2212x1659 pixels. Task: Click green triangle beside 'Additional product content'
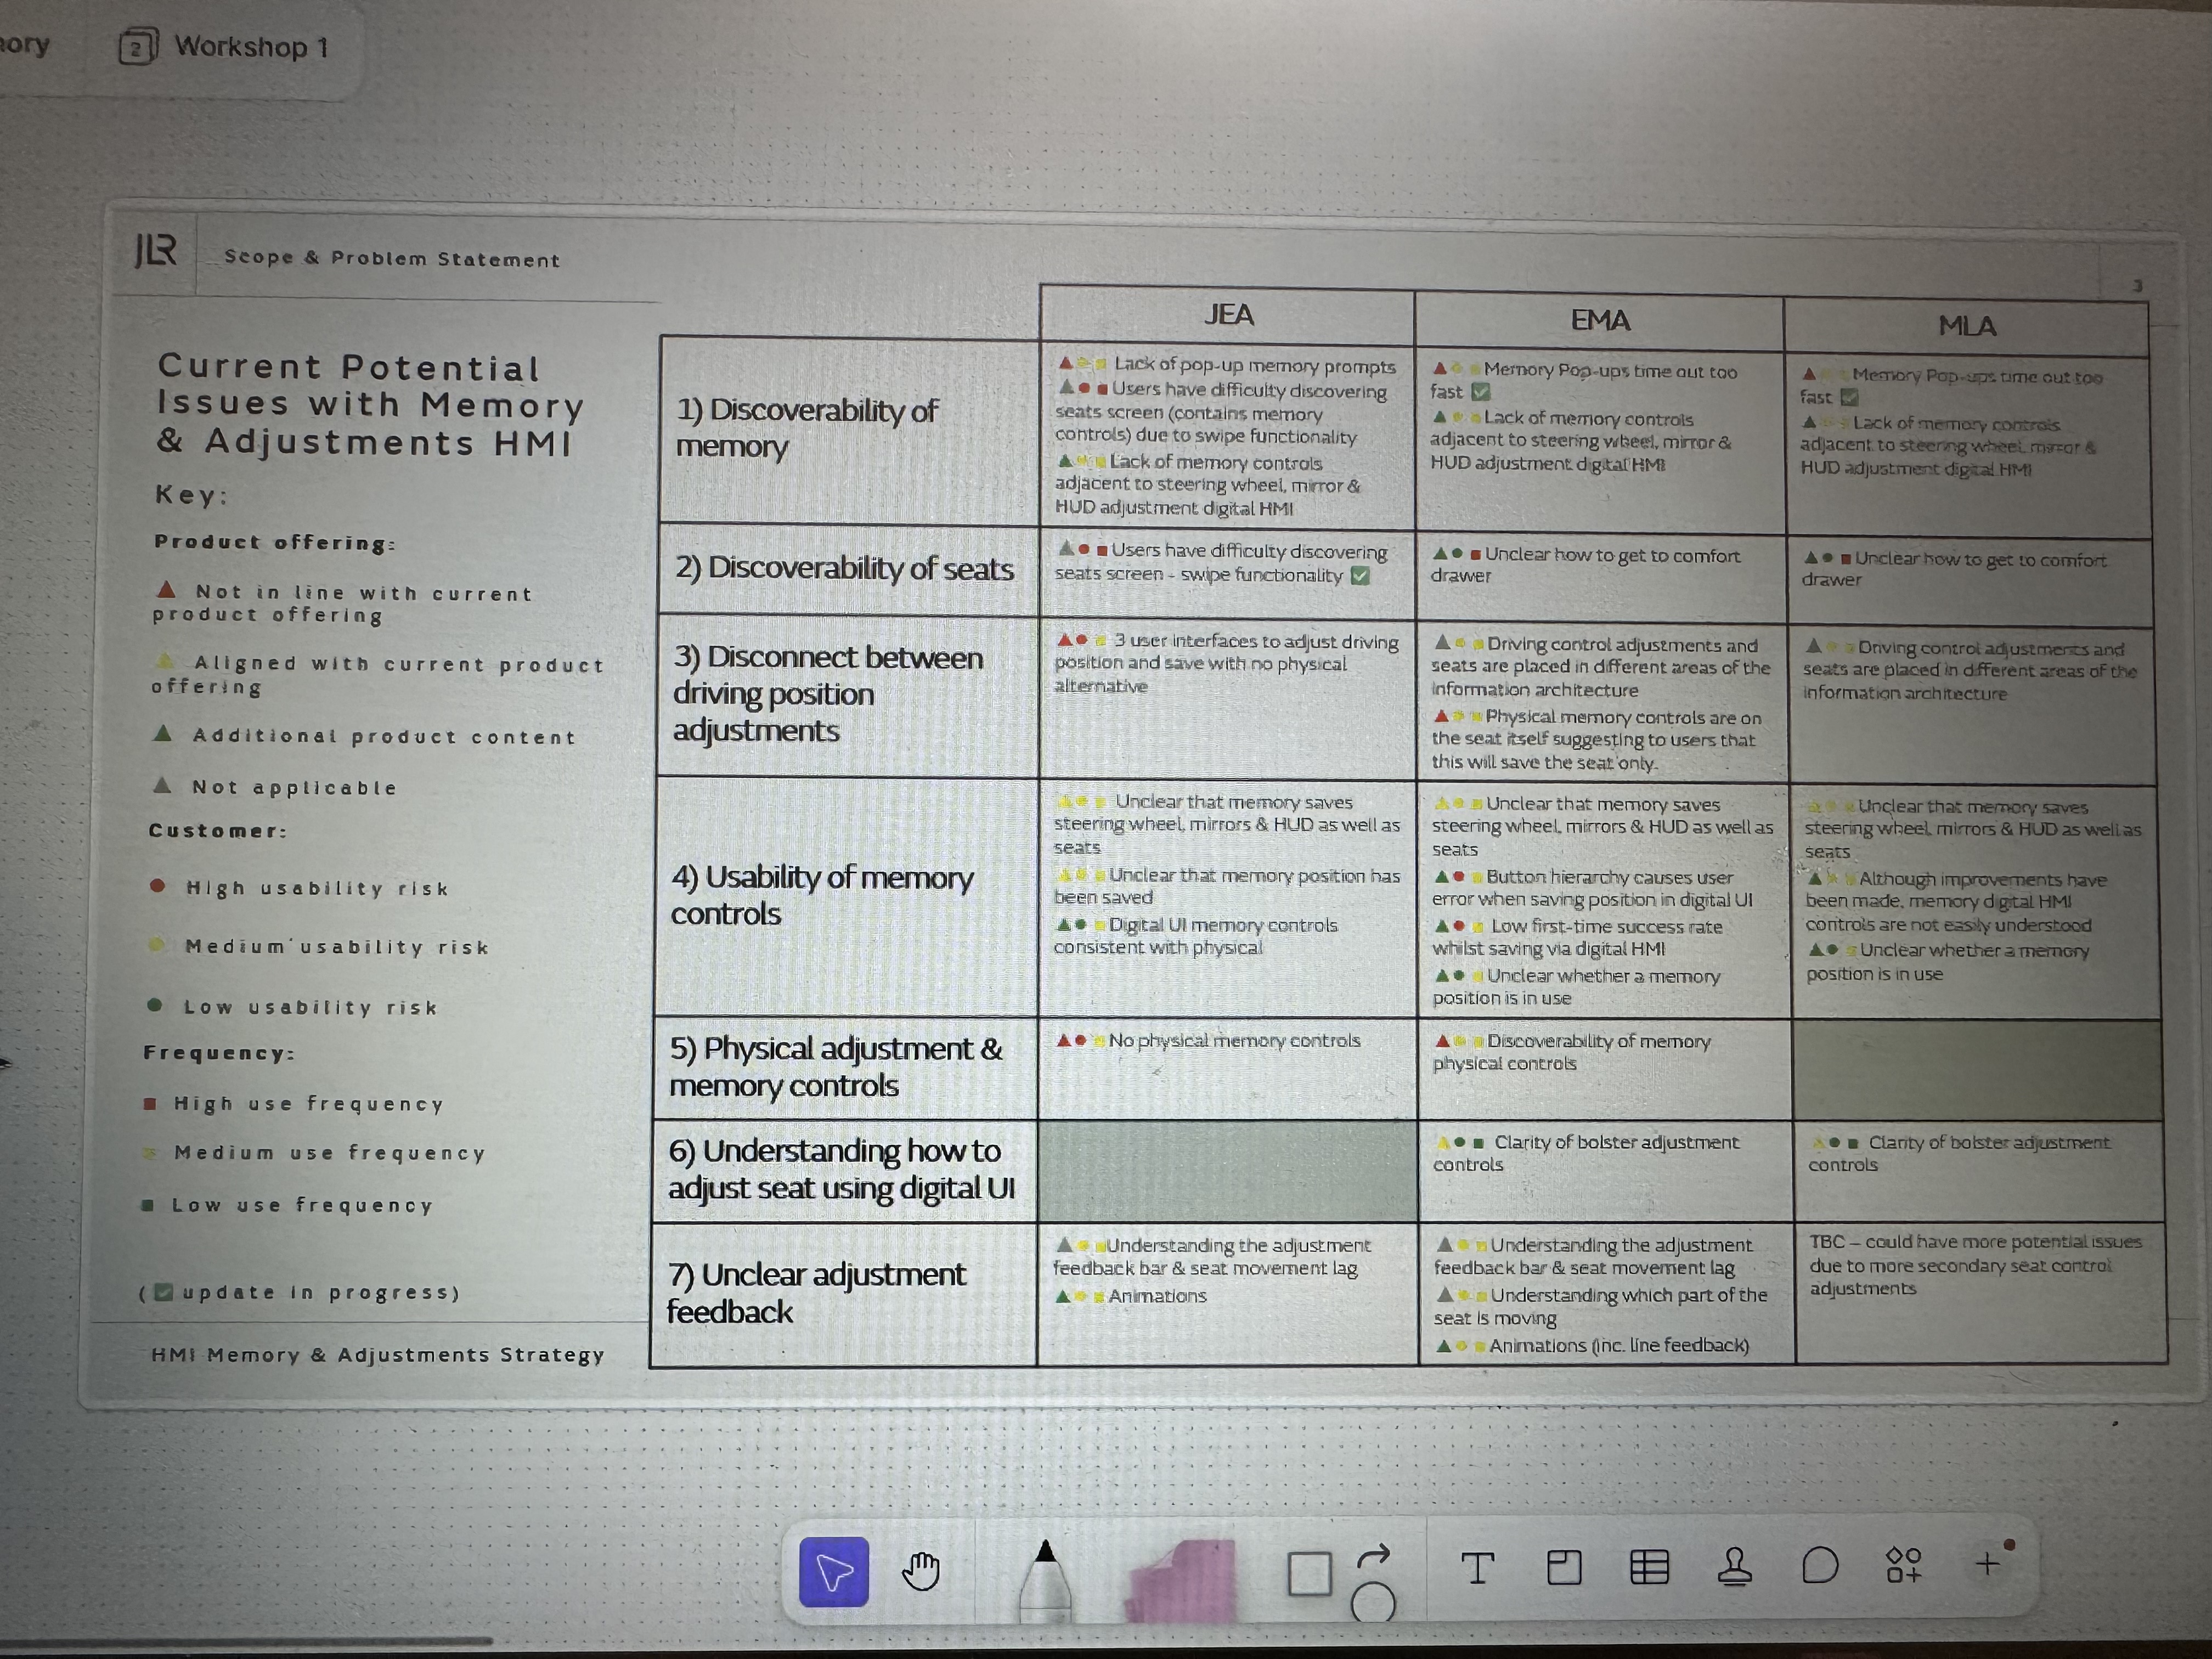click(x=162, y=733)
